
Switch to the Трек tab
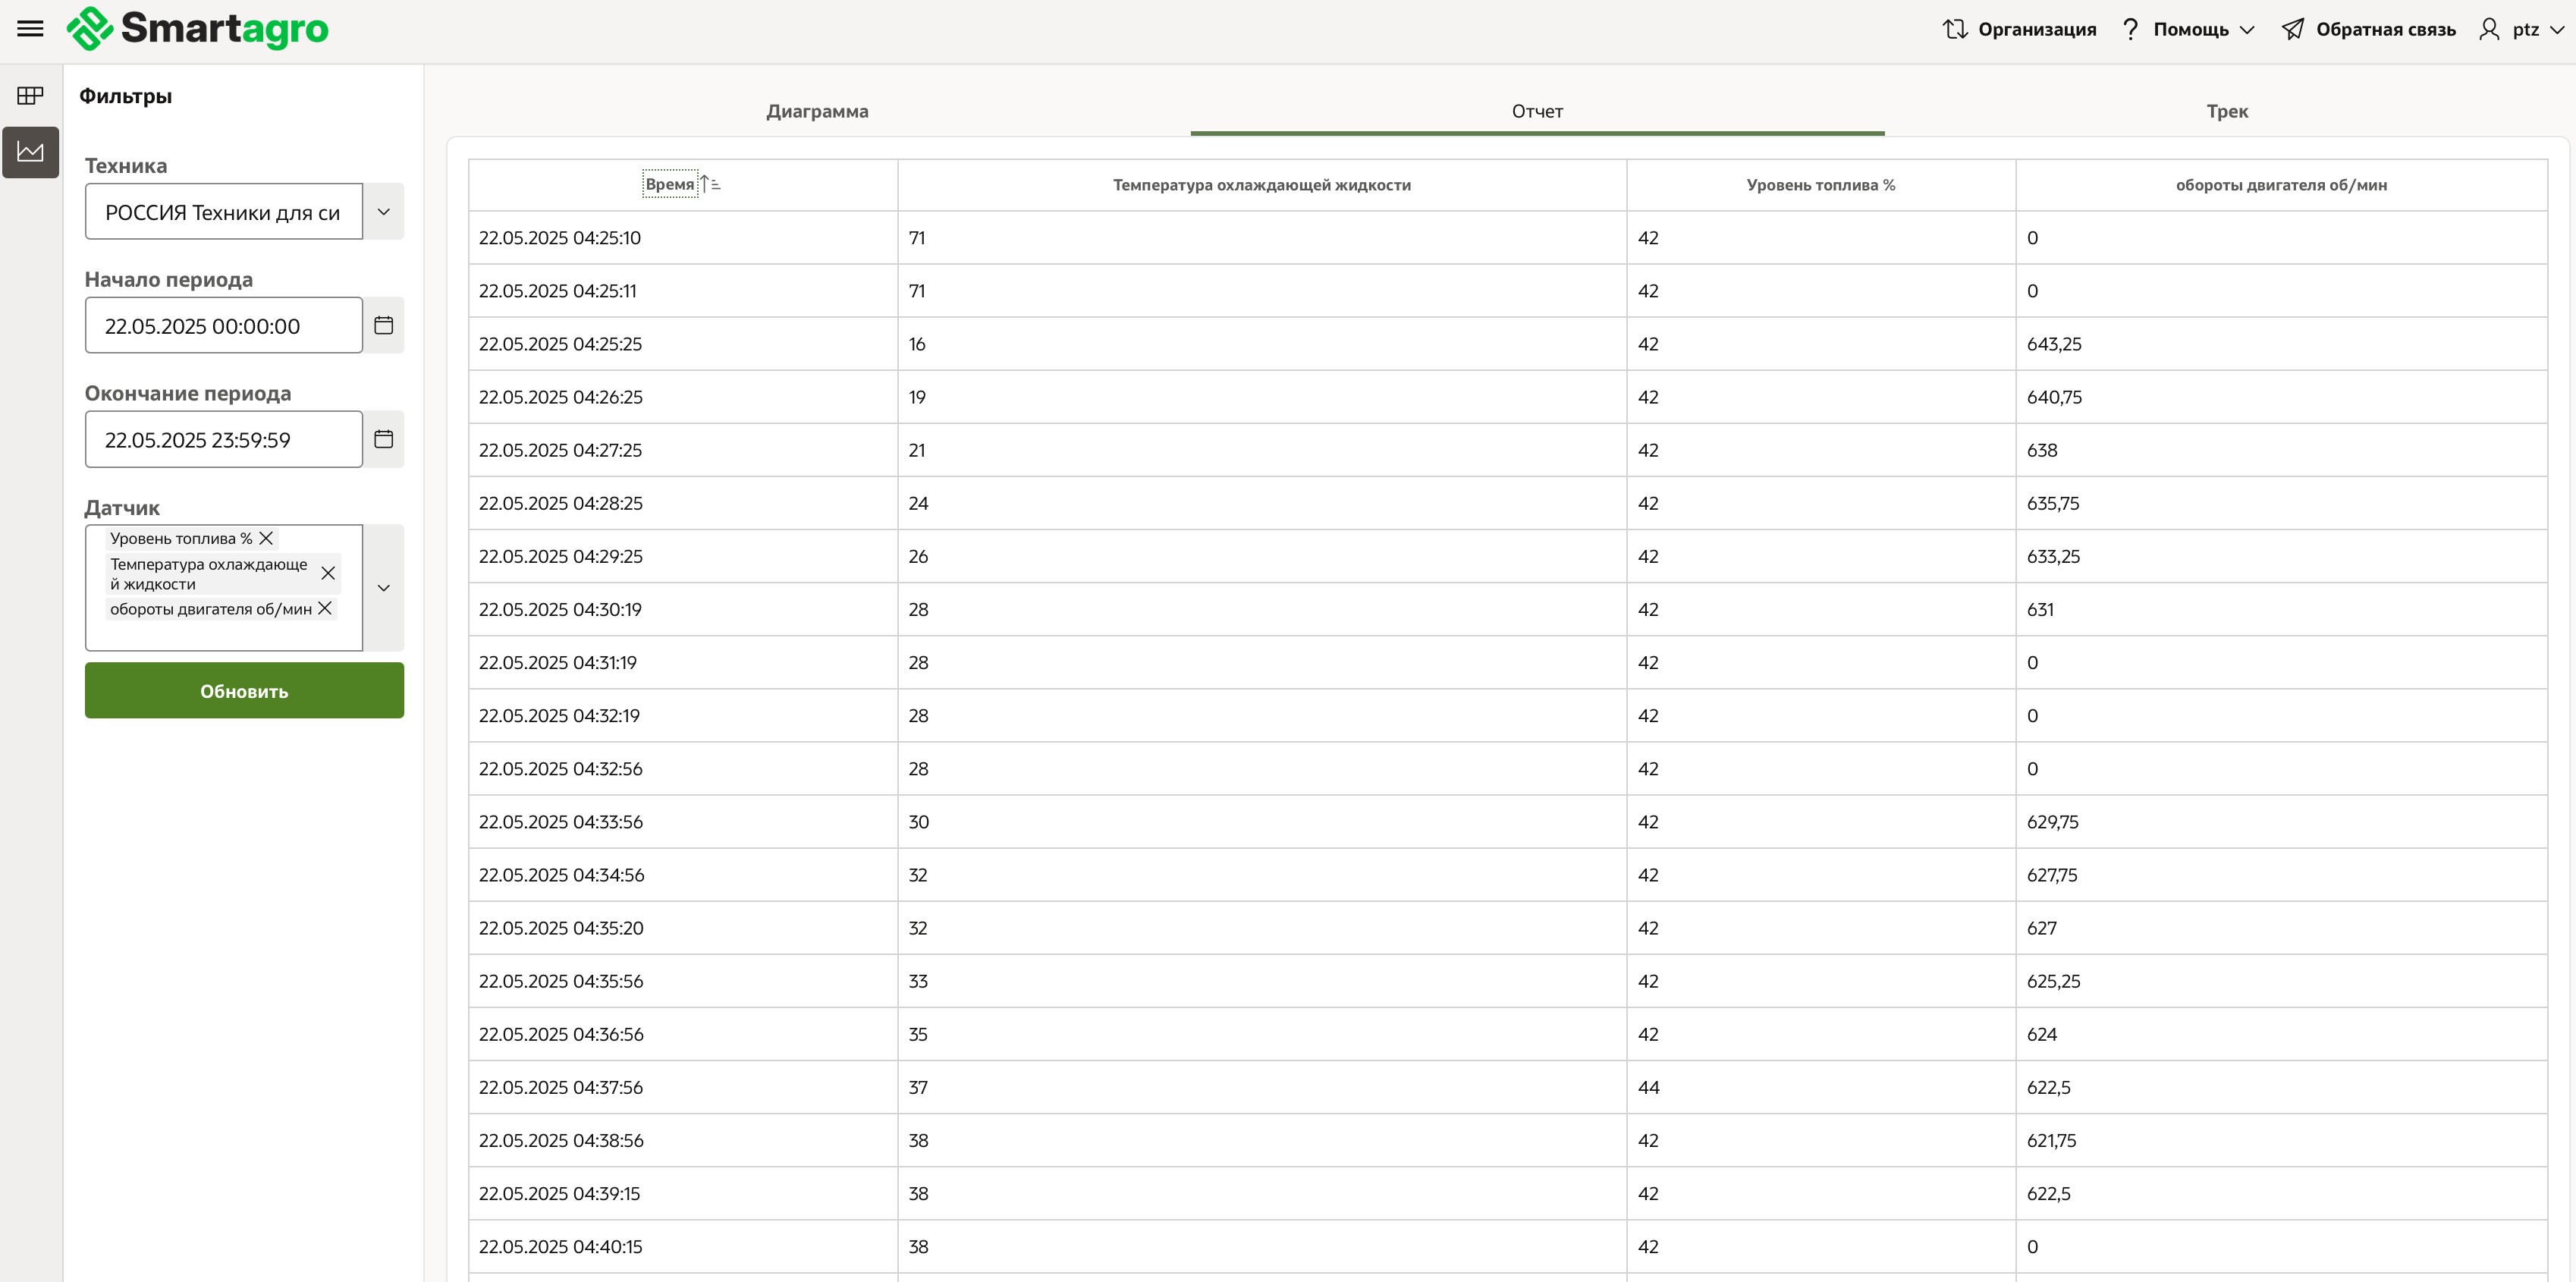(2226, 111)
